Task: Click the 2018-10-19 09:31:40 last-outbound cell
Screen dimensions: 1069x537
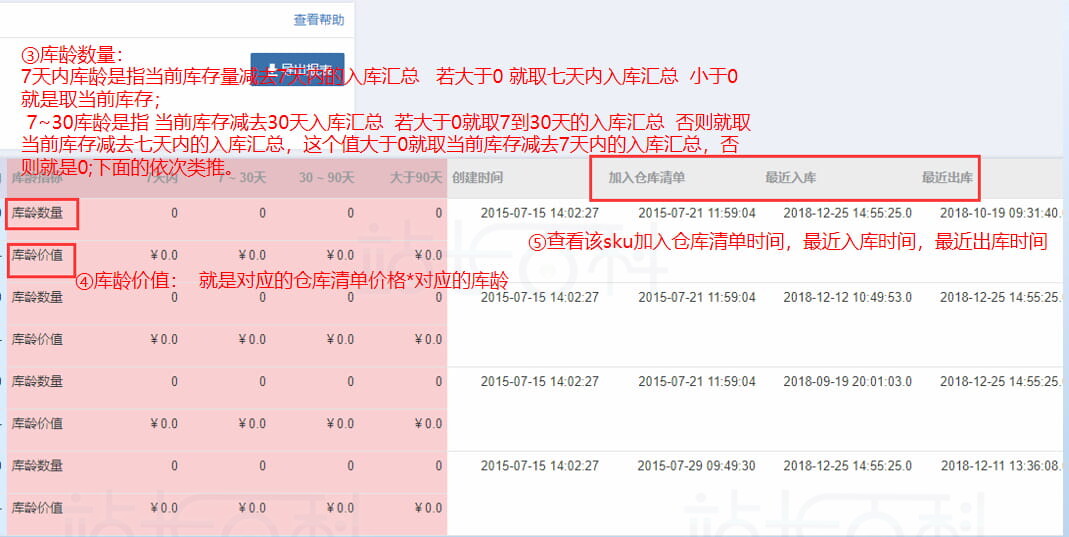Action: tap(1001, 213)
